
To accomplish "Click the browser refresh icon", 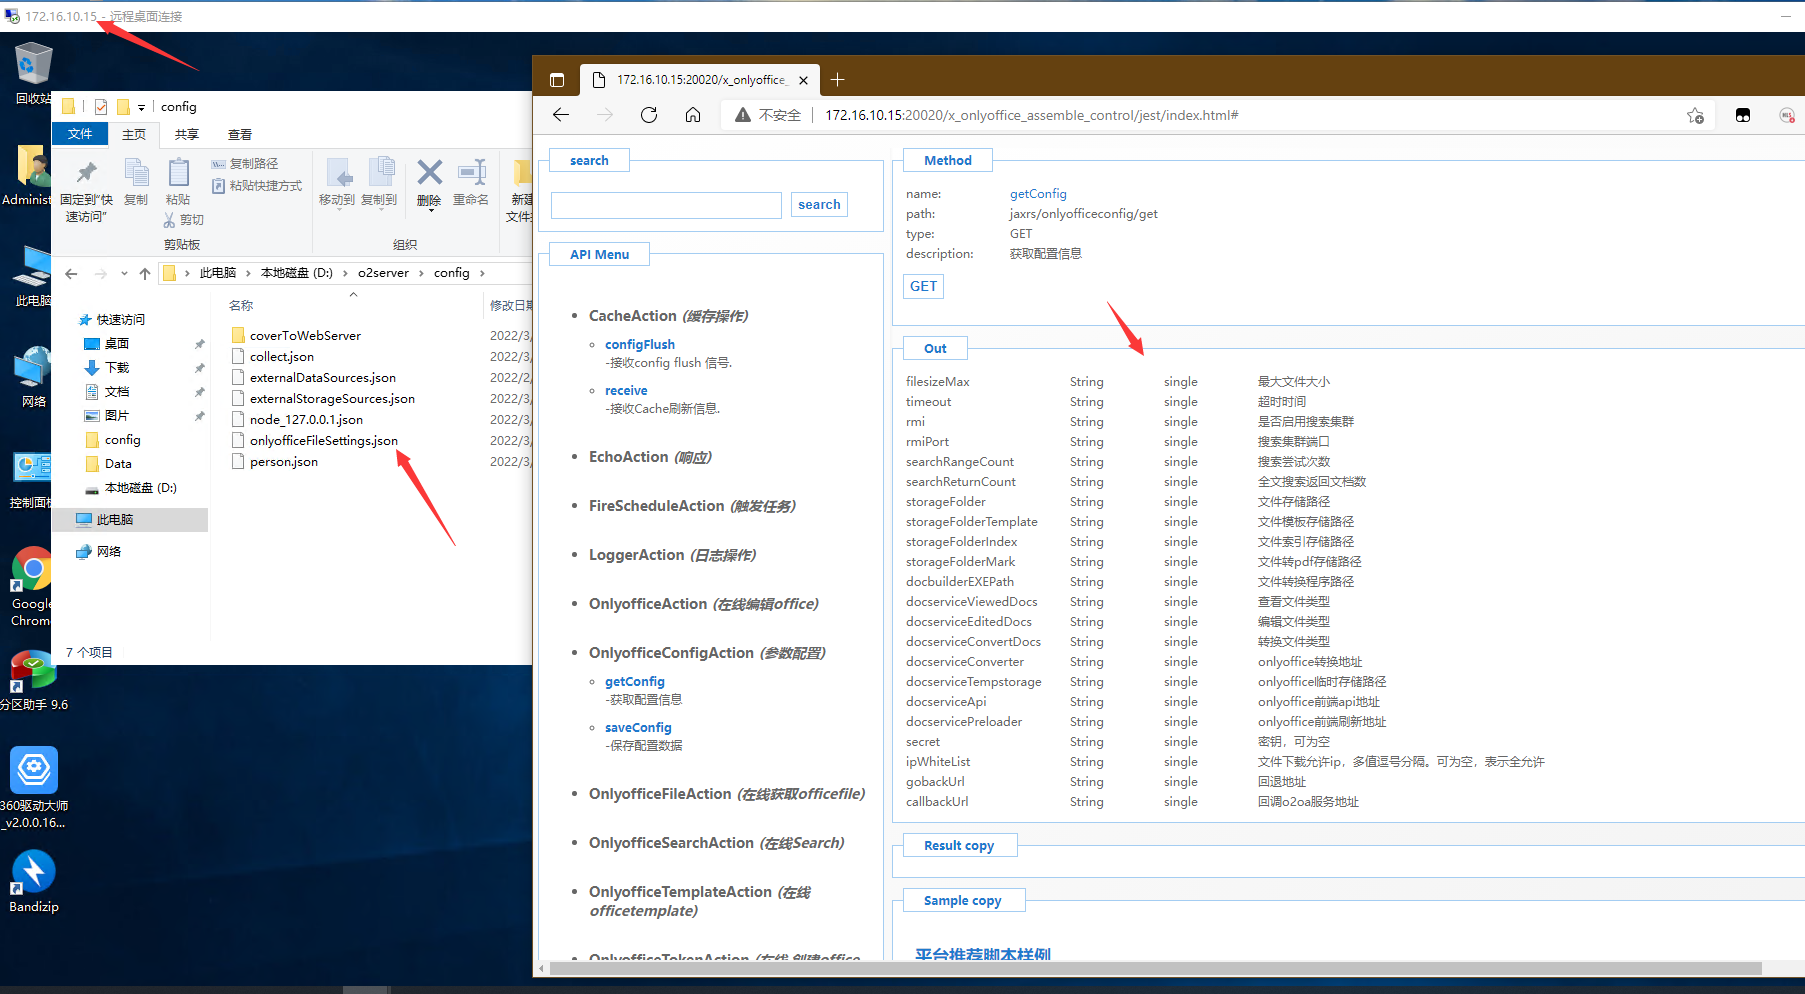I will [649, 115].
